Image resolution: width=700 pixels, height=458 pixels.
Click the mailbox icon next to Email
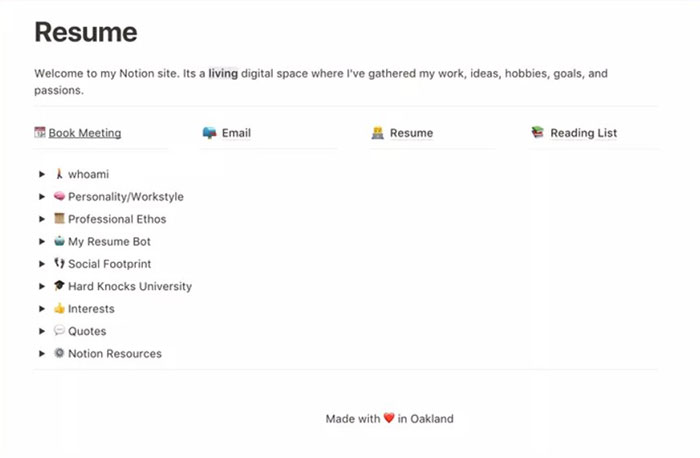point(209,132)
